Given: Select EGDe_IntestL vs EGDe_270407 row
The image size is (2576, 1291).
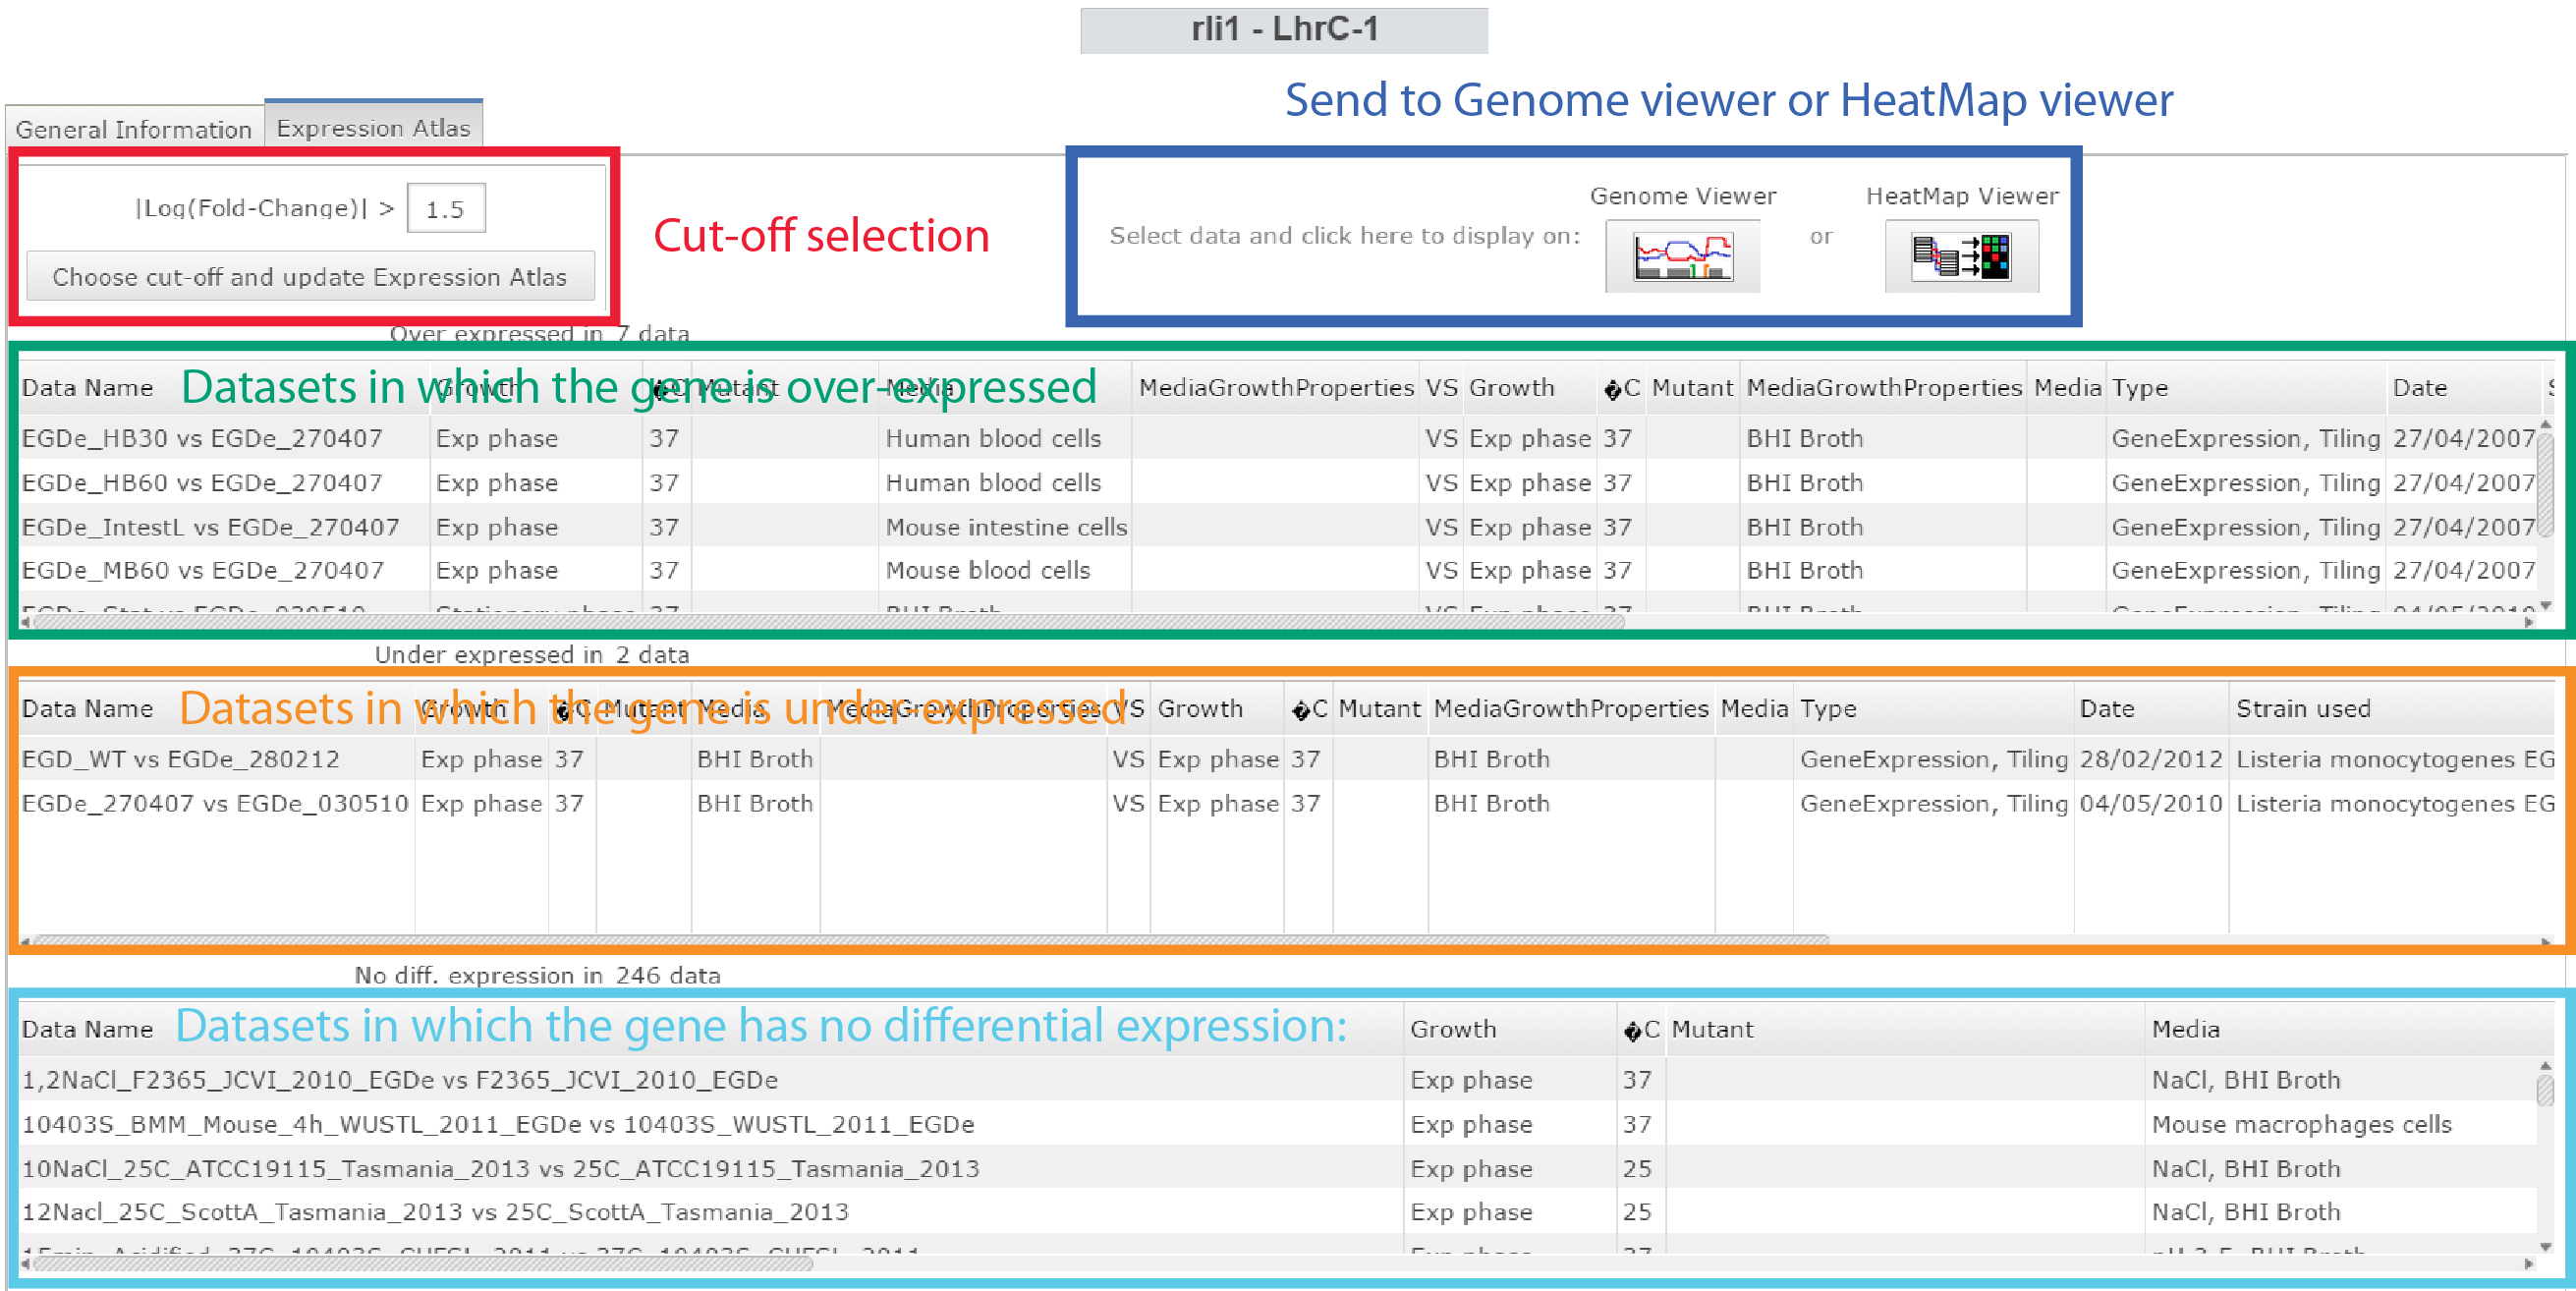Looking at the screenshot, I should (210, 527).
